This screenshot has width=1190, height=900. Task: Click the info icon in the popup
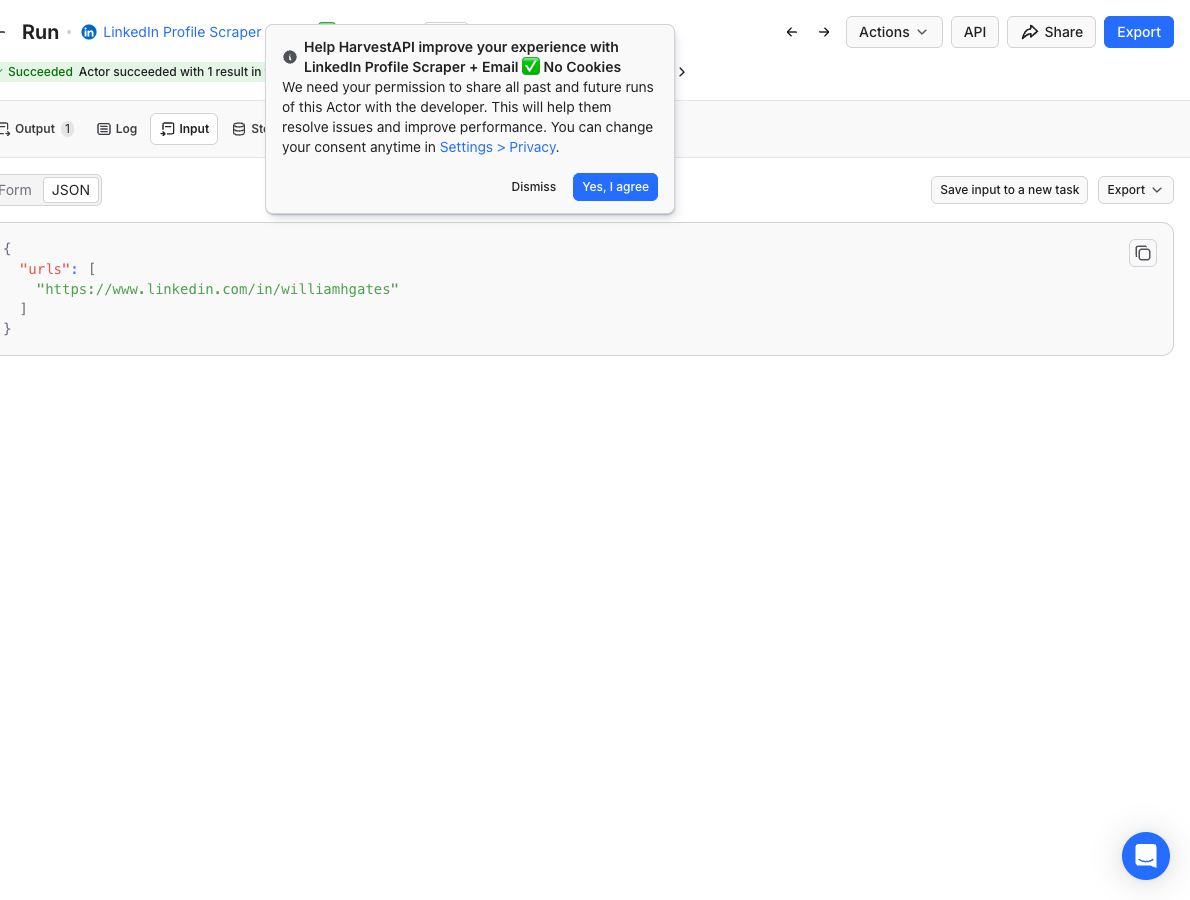(x=290, y=57)
